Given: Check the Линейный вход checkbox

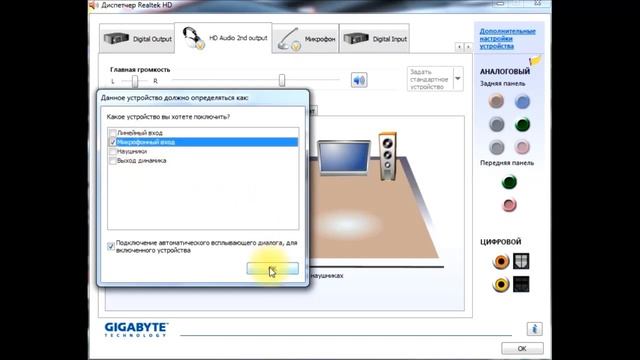Looking at the screenshot, I should coord(113,133).
